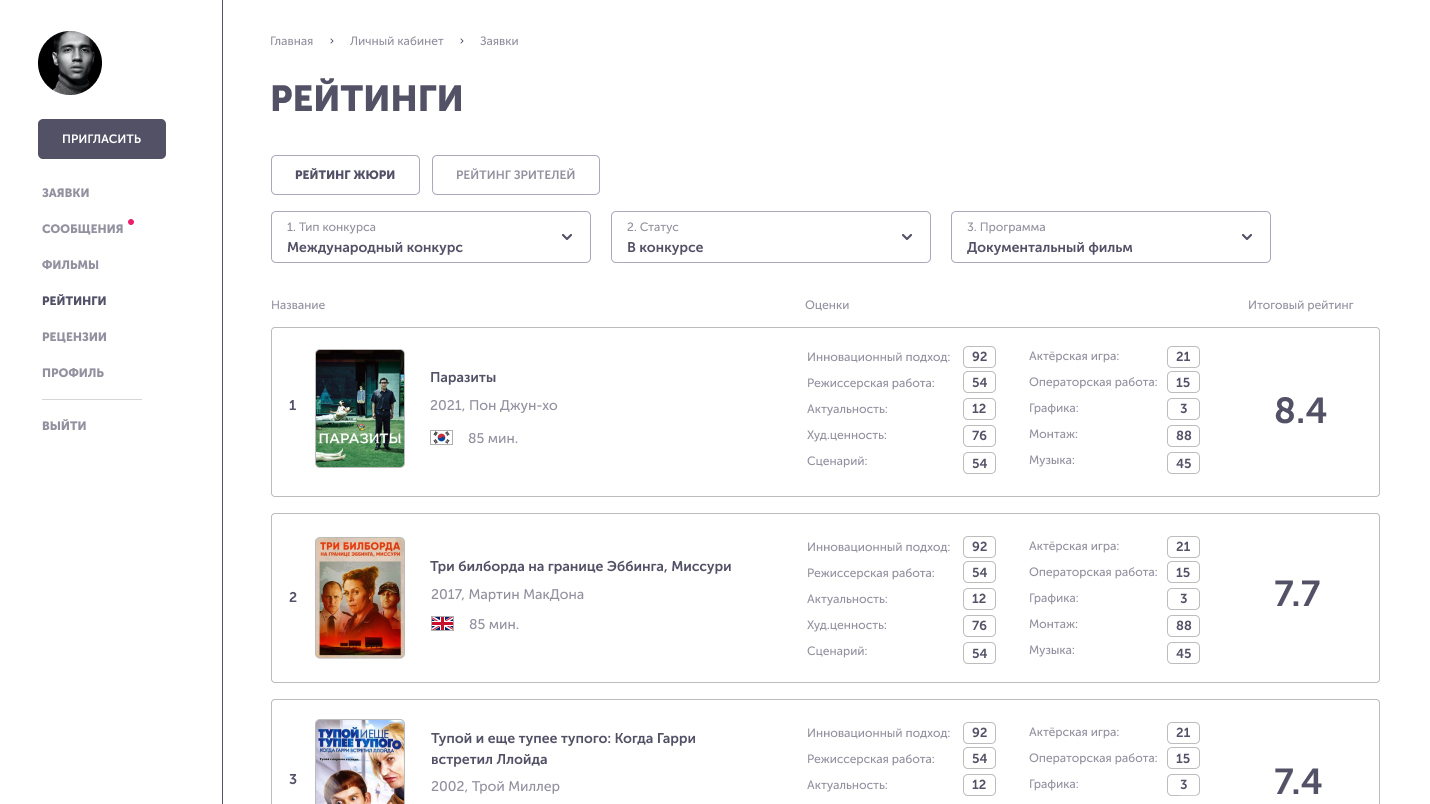
Task: Open ЗАЯВКИ in the sidebar
Action: (x=66, y=193)
